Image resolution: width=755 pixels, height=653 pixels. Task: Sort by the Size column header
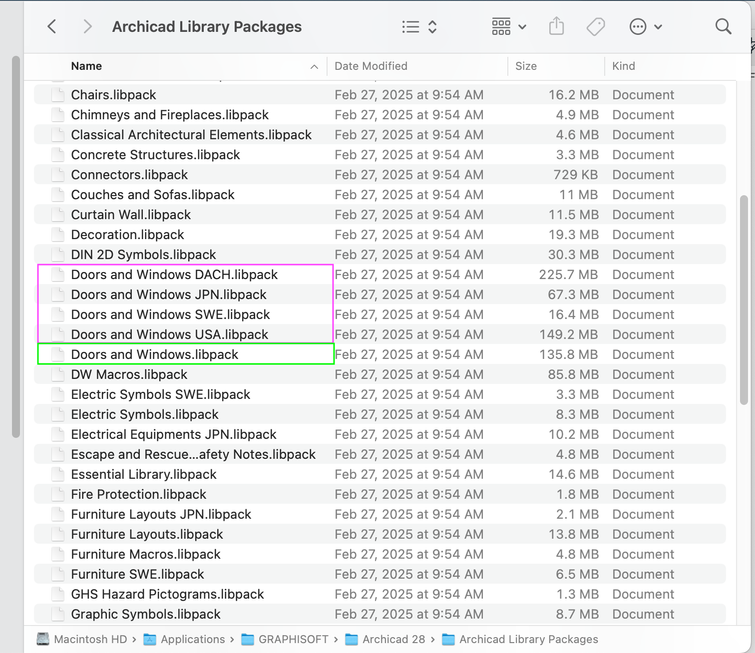(526, 66)
